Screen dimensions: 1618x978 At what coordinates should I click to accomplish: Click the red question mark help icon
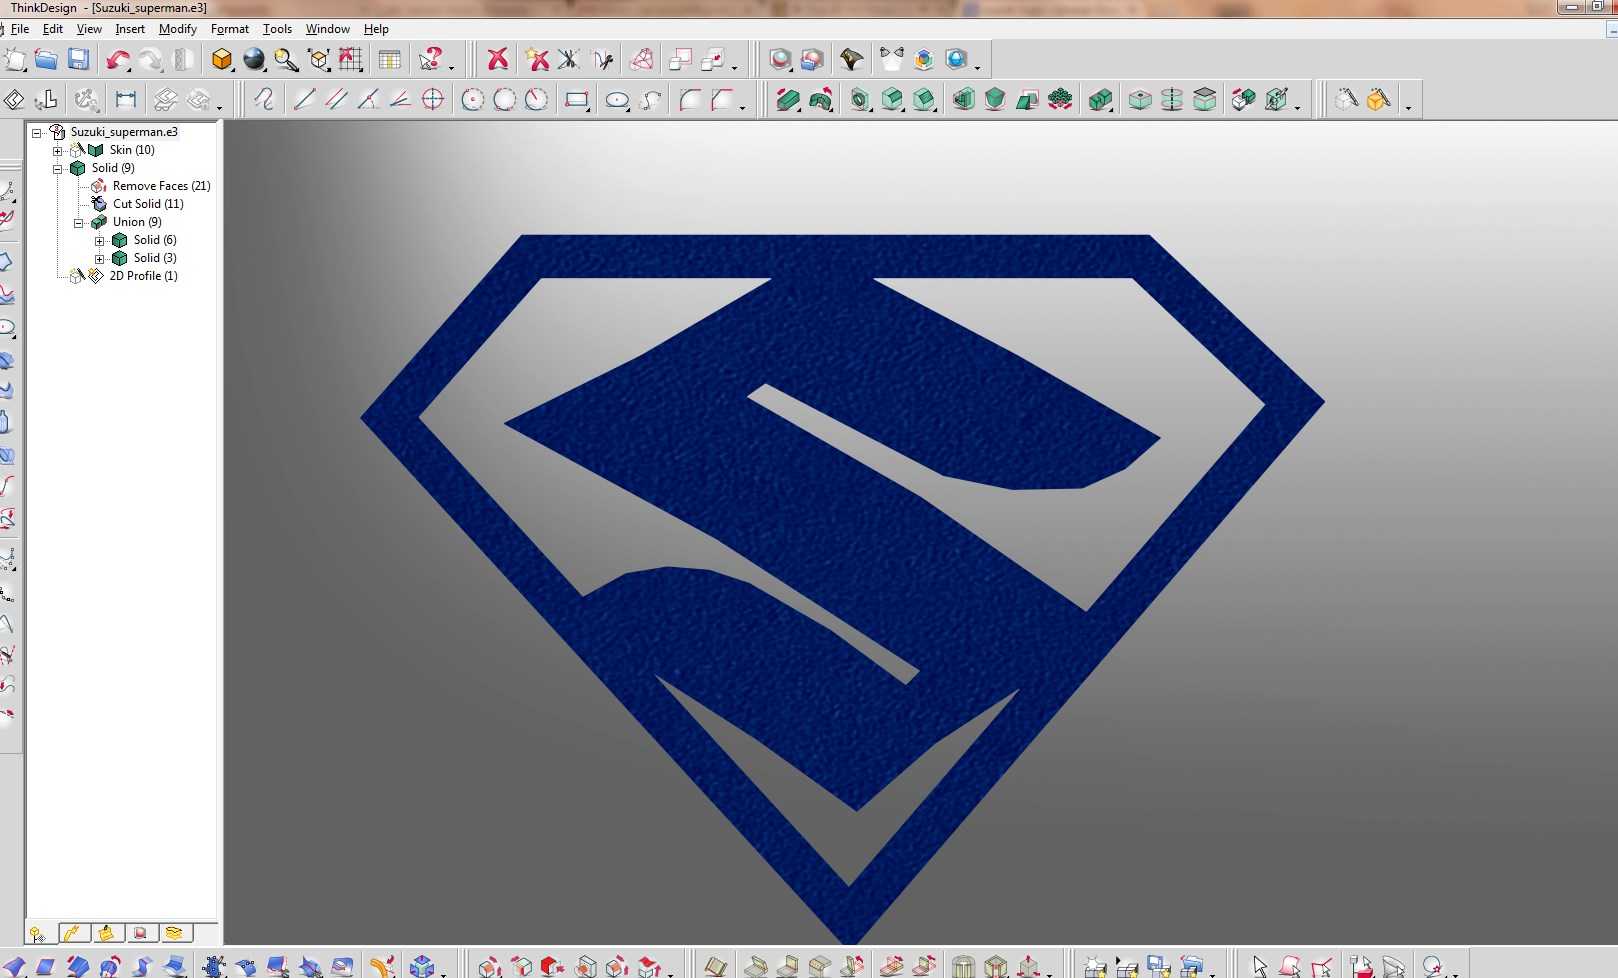[x=430, y=60]
